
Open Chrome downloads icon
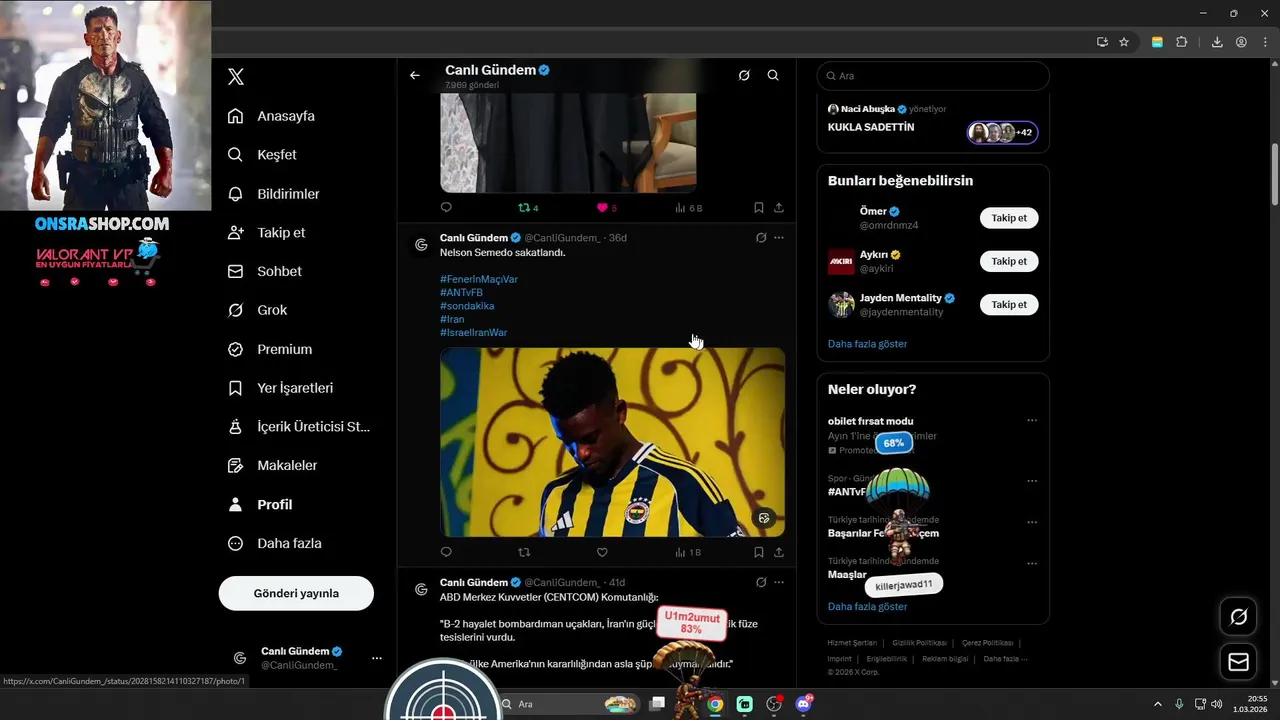pyautogui.click(x=1217, y=42)
